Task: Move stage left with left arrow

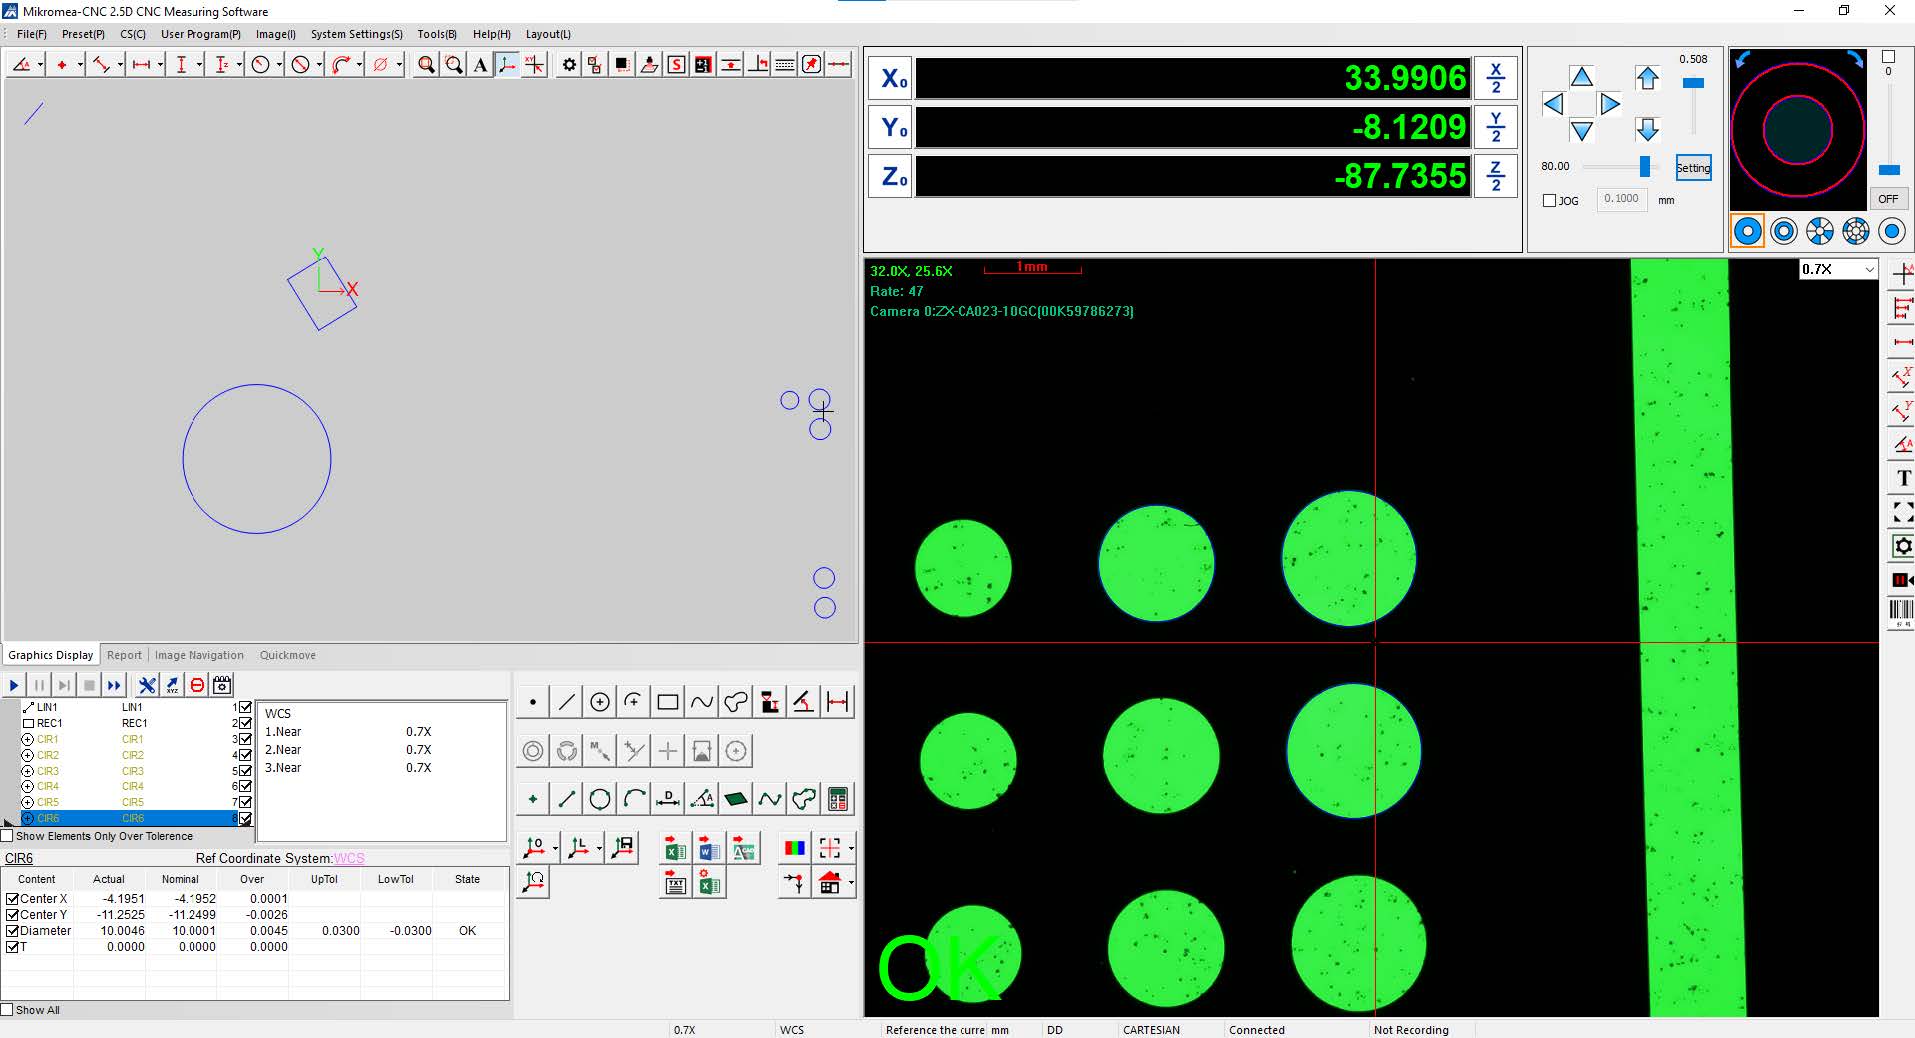Action: click(1553, 104)
